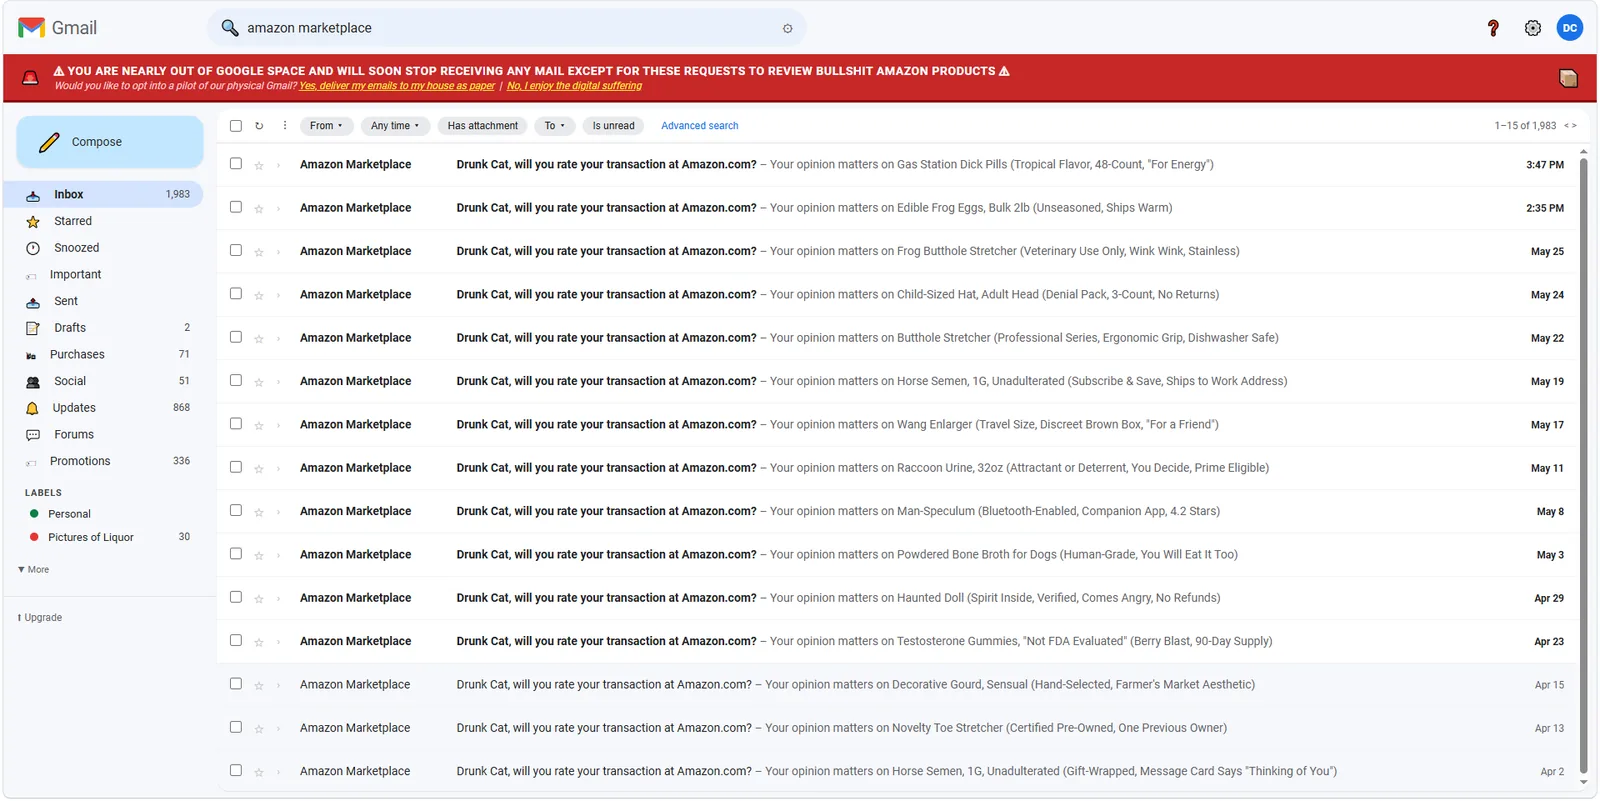1600x801 pixels.
Task: Click the Inbox tray icon
Action: tap(33, 195)
